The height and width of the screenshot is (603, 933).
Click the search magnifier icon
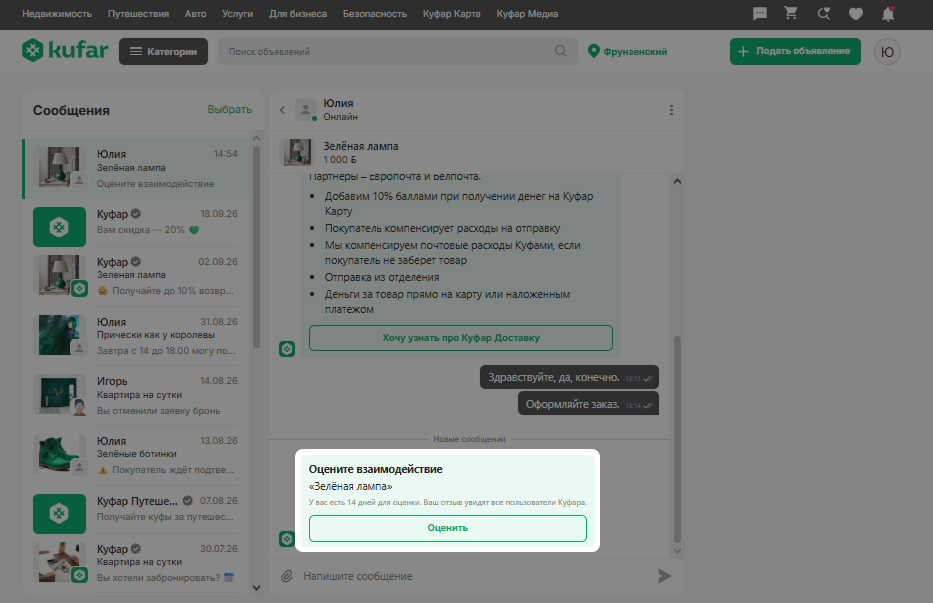click(561, 51)
